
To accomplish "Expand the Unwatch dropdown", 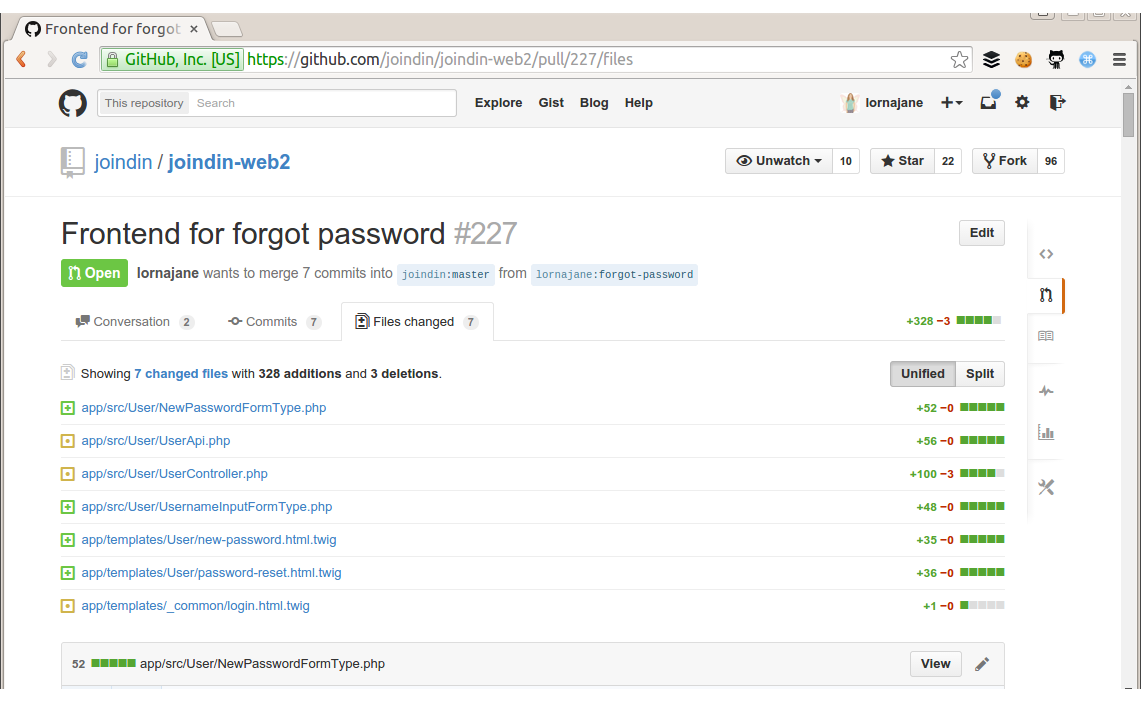I will coord(779,161).
